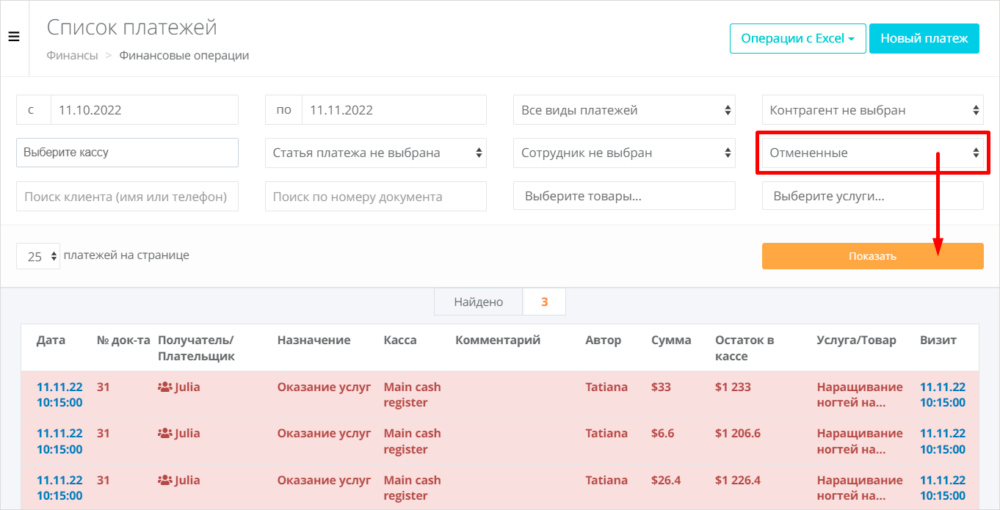Click the start date field 11.10.2022
This screenshot has height=510, width=1000.
click(144, 110)
